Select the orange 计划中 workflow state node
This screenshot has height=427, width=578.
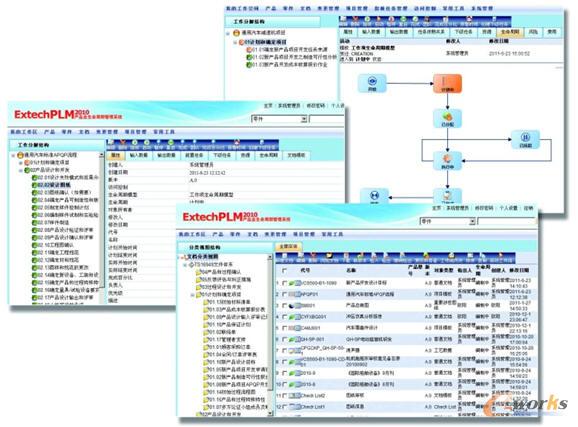tap(447, 84)
